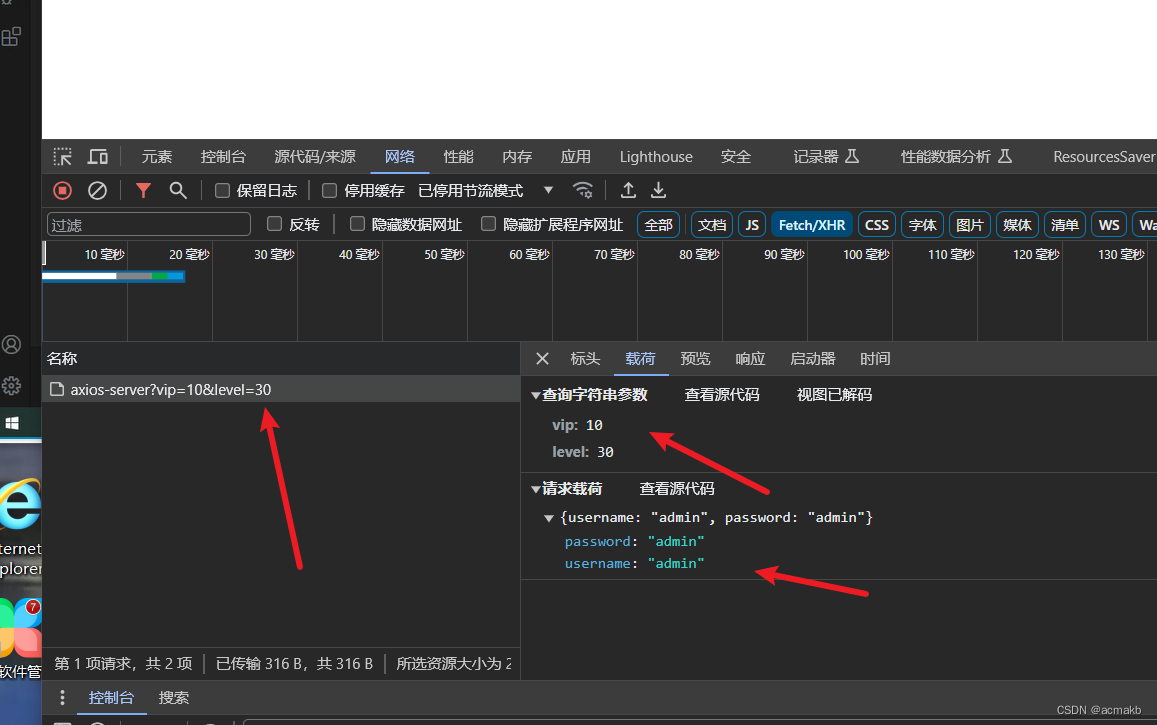Switch to the Elements tab (元素)
The image size is (1157, 725).
[156, 156]
